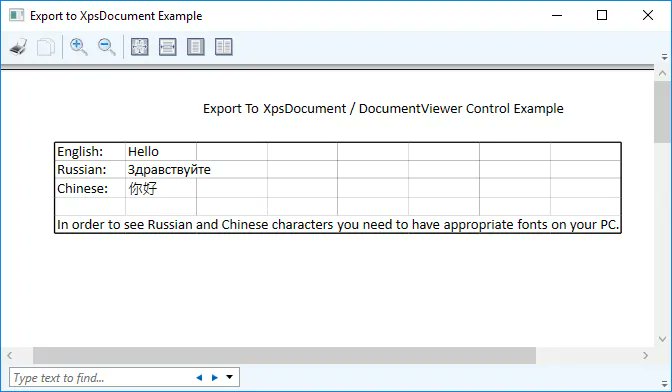Click the 'Russian:' table cell
The image size is (672, 392).
tap(90, 170)
